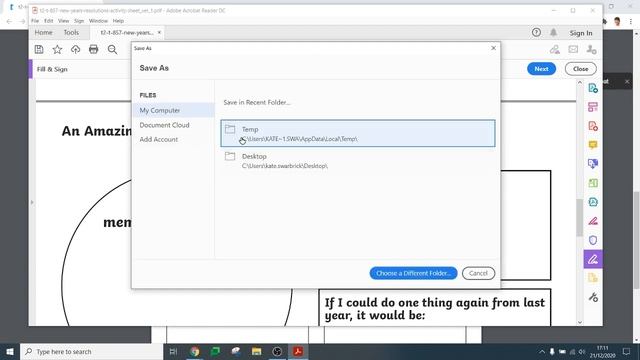Screen dimensions: 640x360
Task: Open More Tools wrench icon
Action: [x=593, y=297]
